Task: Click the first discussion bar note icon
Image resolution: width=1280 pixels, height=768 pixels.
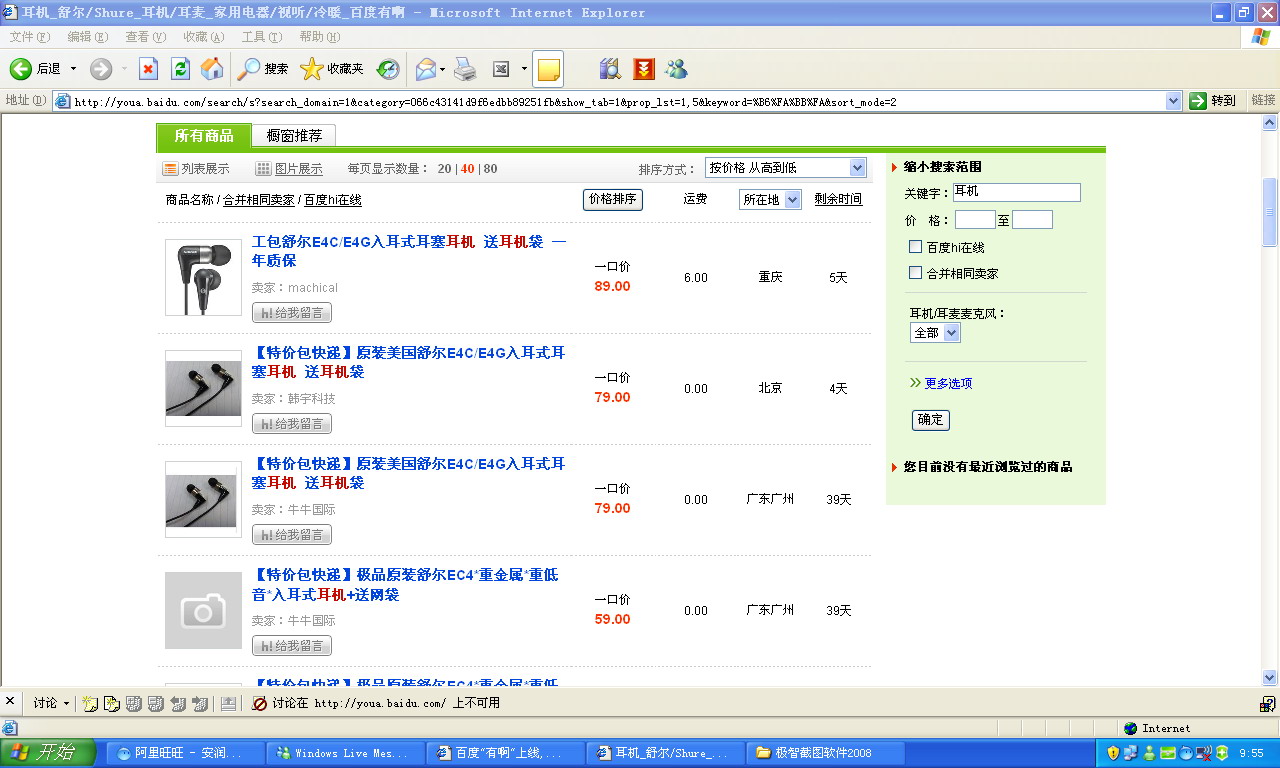Action: point(90,703)
